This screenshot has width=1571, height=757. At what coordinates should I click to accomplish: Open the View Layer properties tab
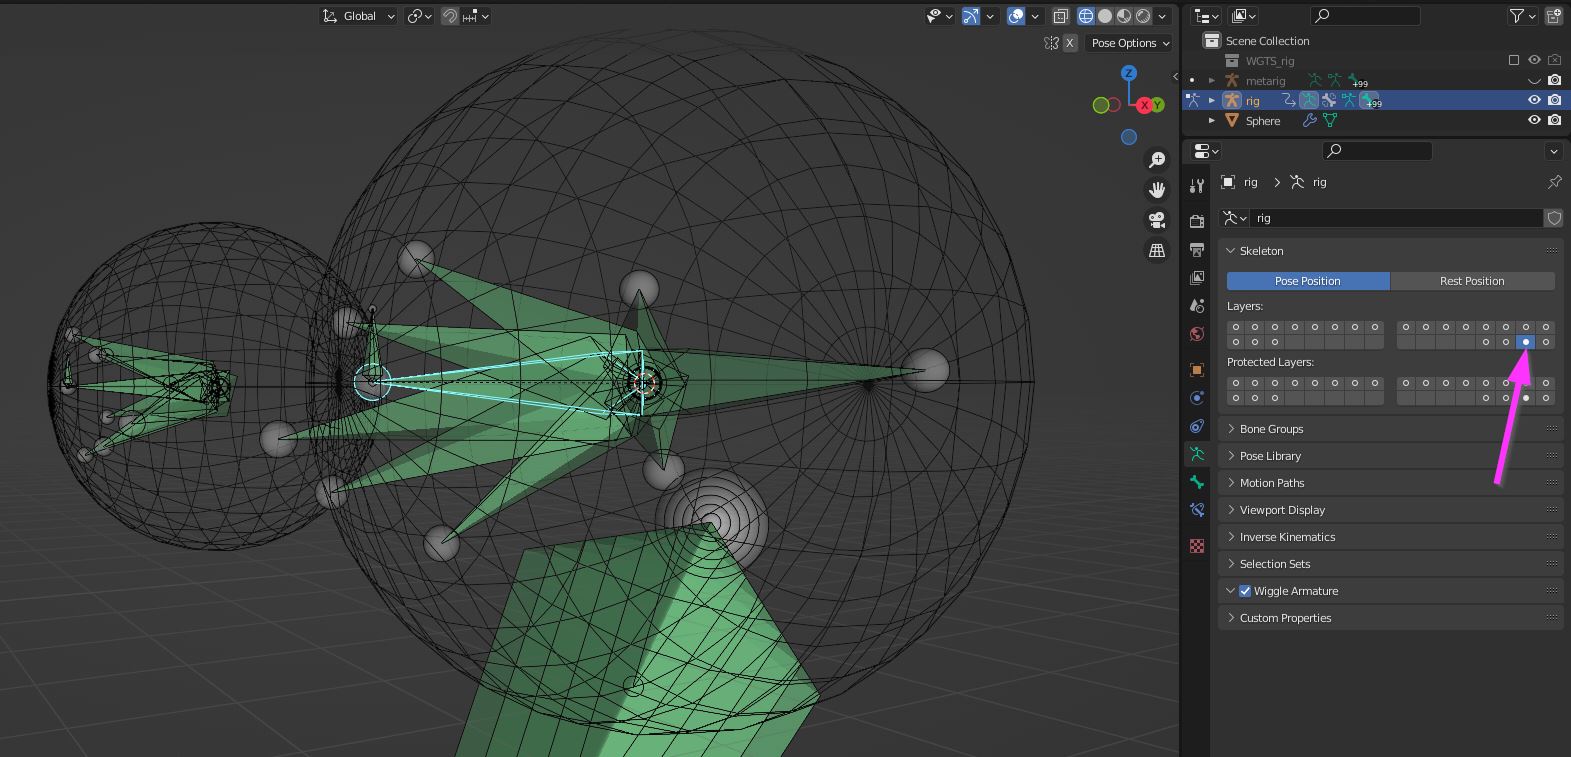coord(1197,277)
